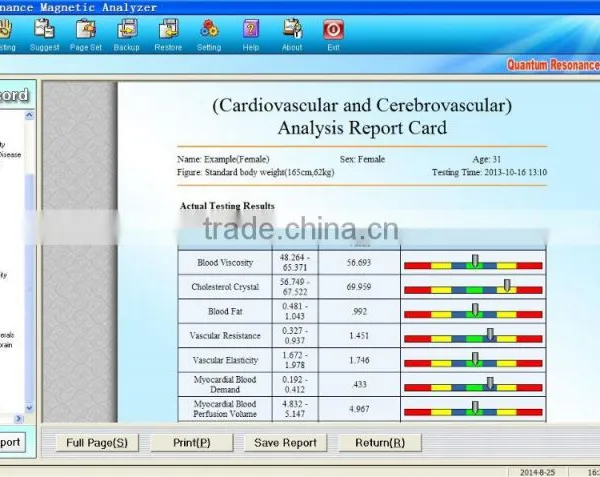600x477 pixels.
Task: Click the normal range 4.832 - 5.147
Action: [x=295, y=409]
